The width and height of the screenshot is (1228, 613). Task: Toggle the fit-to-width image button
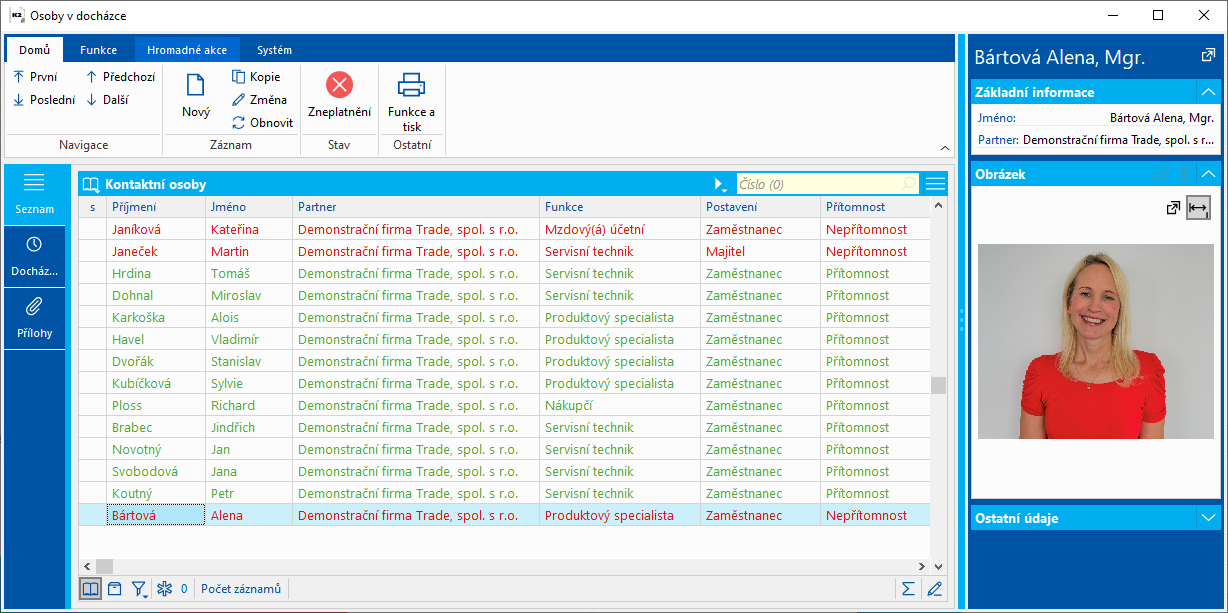[1199, 208]
